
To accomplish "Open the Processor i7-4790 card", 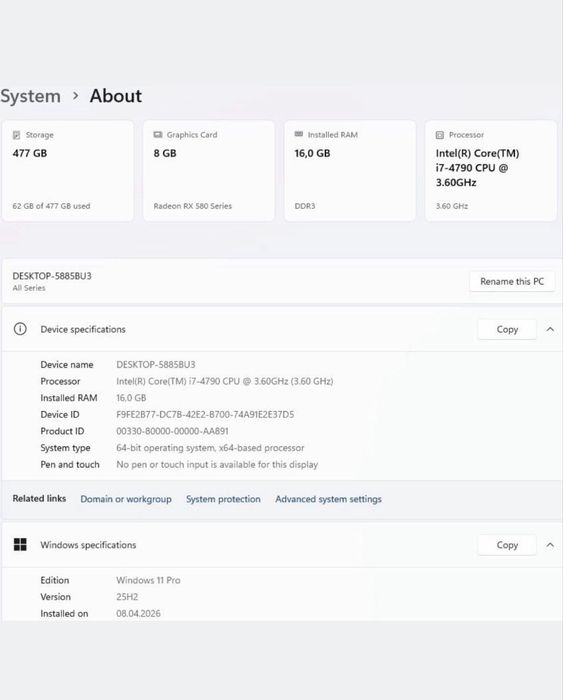I will 491,171.
